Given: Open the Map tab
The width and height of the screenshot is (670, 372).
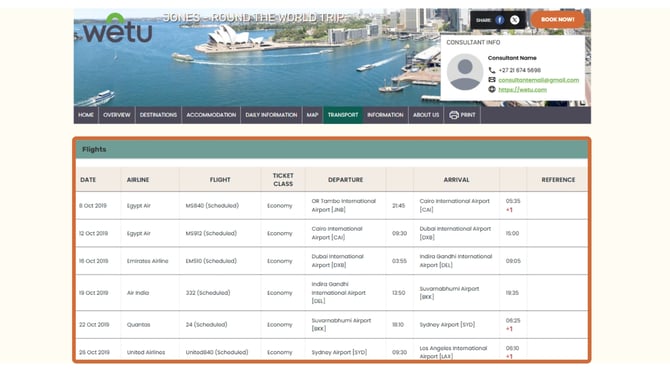Looking at the screenshot, I should pyautogui.click(x=312, y=115).
